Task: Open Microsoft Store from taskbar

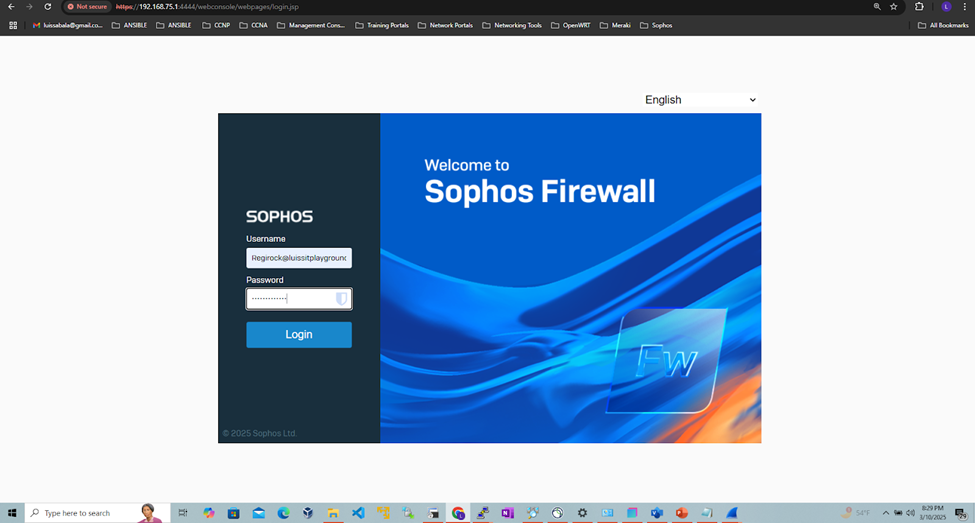Action: [x=233, y=513]
